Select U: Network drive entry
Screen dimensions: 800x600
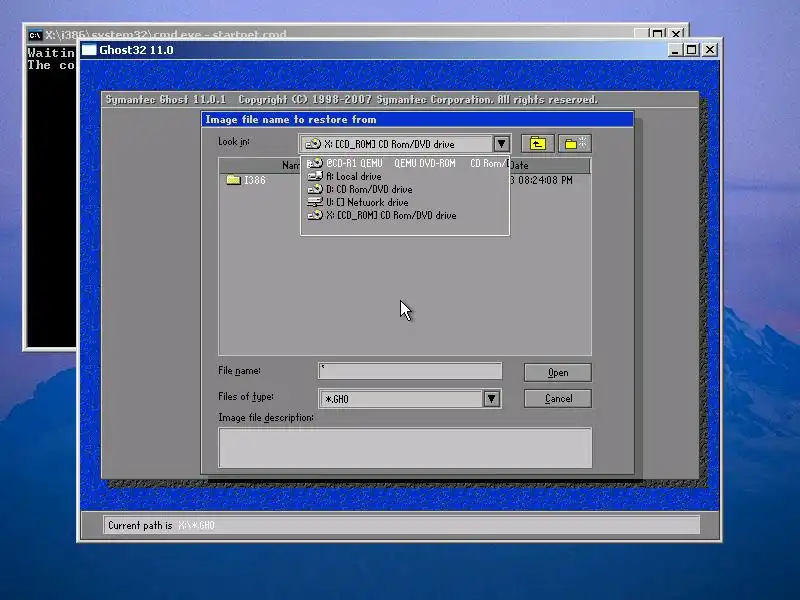click(x=405, y=203)
